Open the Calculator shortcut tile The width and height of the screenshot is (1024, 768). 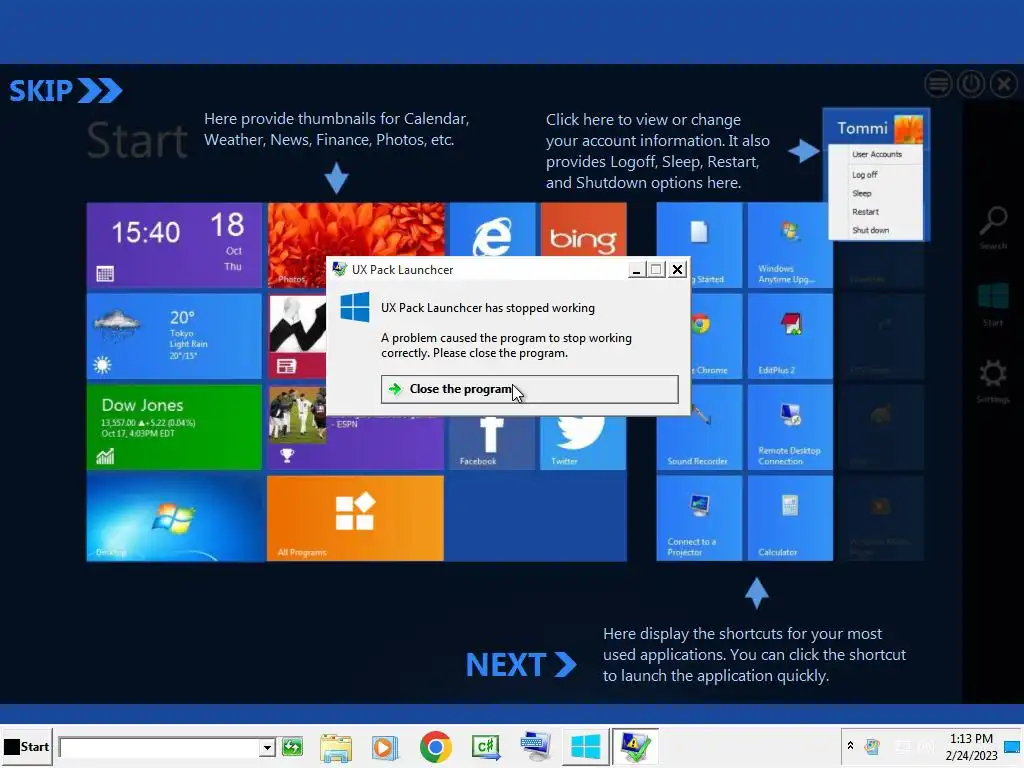pos(790,519)
